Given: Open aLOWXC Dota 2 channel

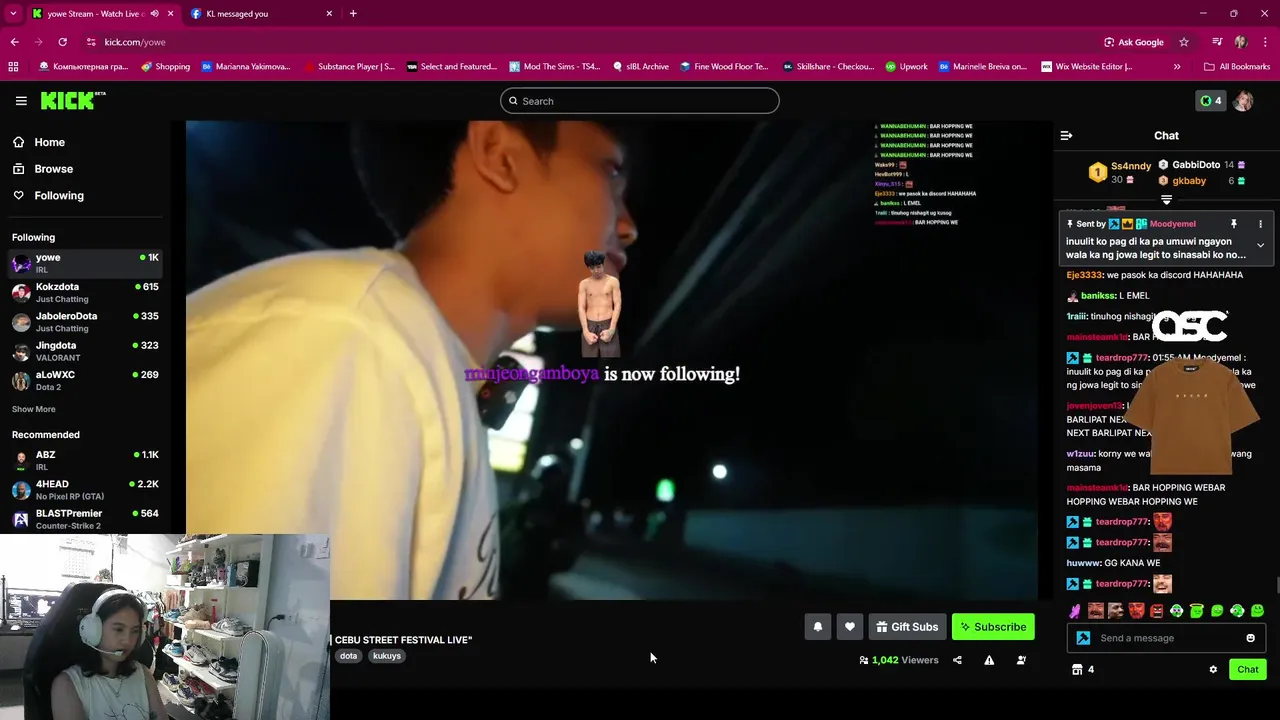Looking at the screenshot, I should pyautogui.click(x=85, y=380).
